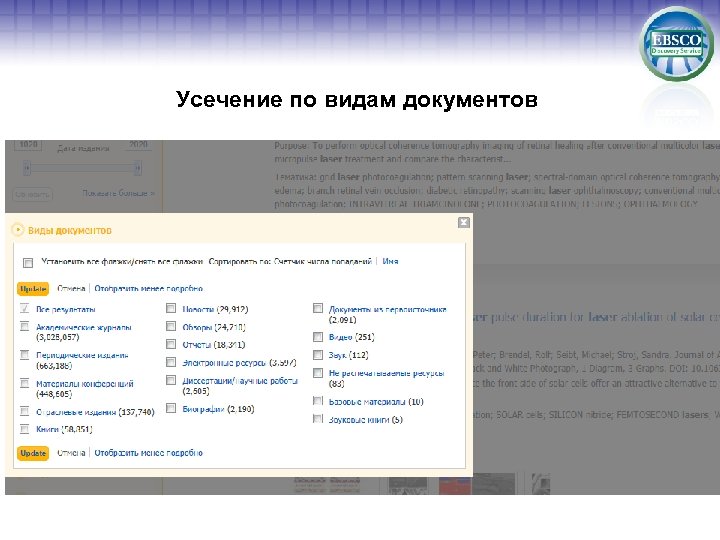Image resolution: width=720 pixels, height=540 pixels.
Task: Click the bottom Update button
Action: (x=33, y=453)
